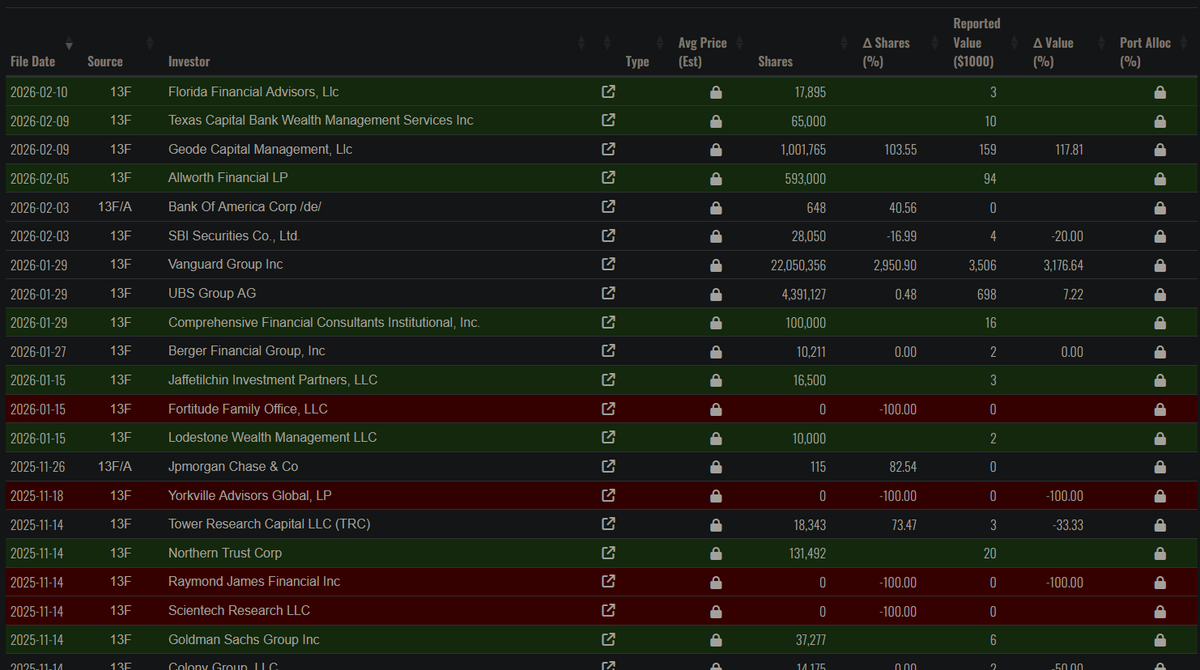This screenshot has width=1200, height=670.
Task: Click Avg Price lock icon in Geode Capital row
Action: pos(716,150)
